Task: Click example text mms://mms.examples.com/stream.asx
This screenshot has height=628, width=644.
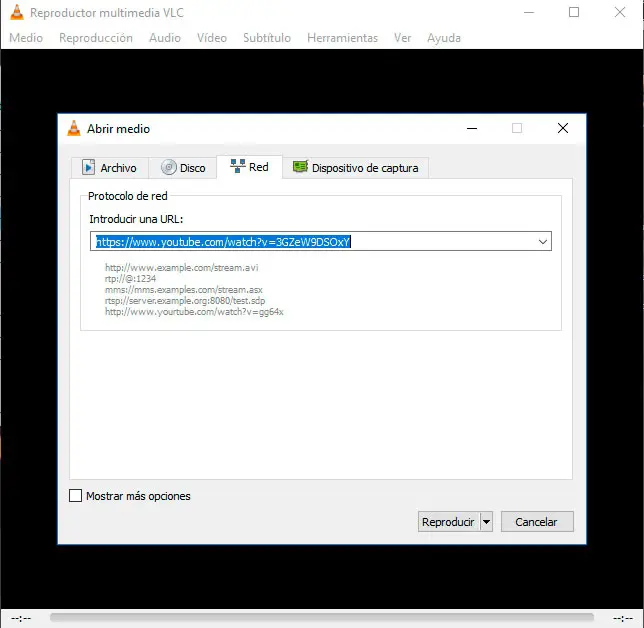Action: click(x=183, y=290)
